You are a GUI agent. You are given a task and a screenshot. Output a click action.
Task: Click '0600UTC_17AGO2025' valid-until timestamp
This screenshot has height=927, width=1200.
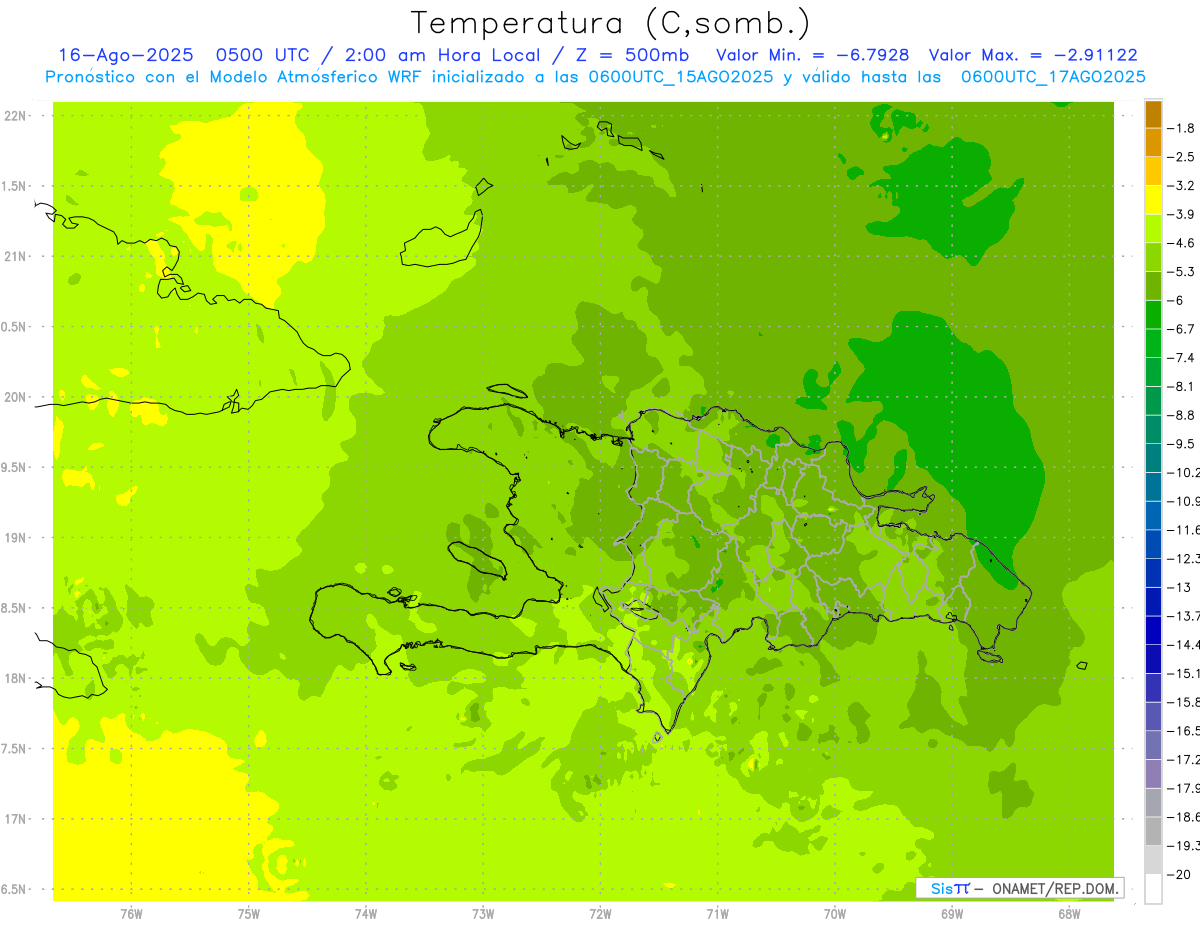tap(1053, 76)
